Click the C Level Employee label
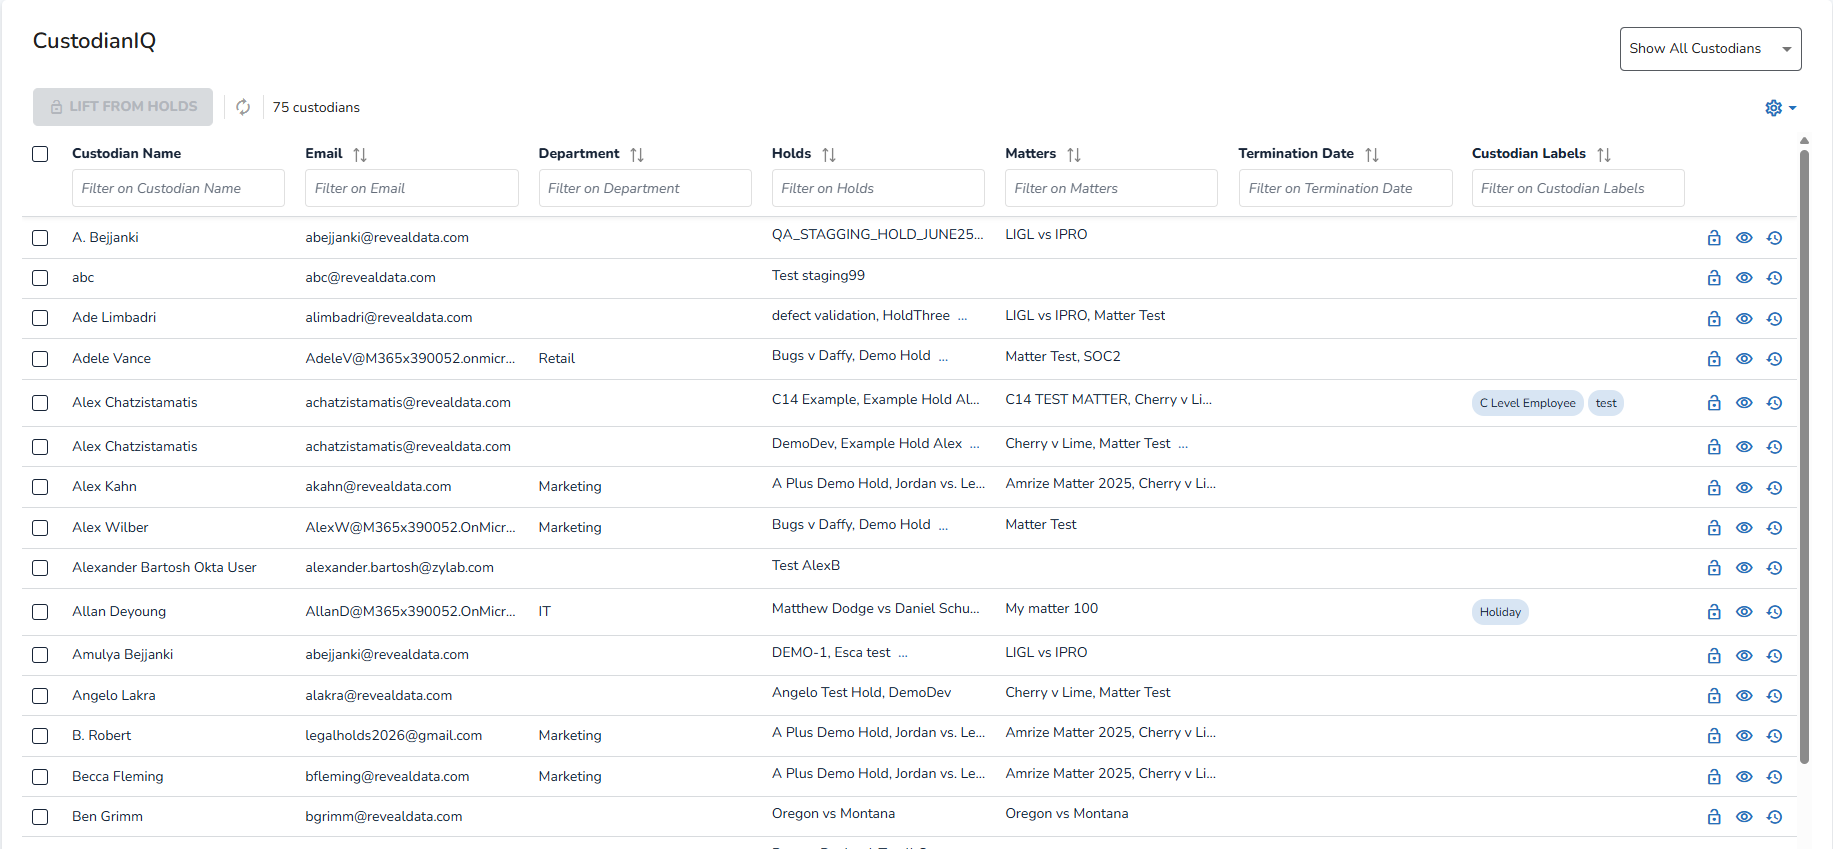 (1527, 403)
